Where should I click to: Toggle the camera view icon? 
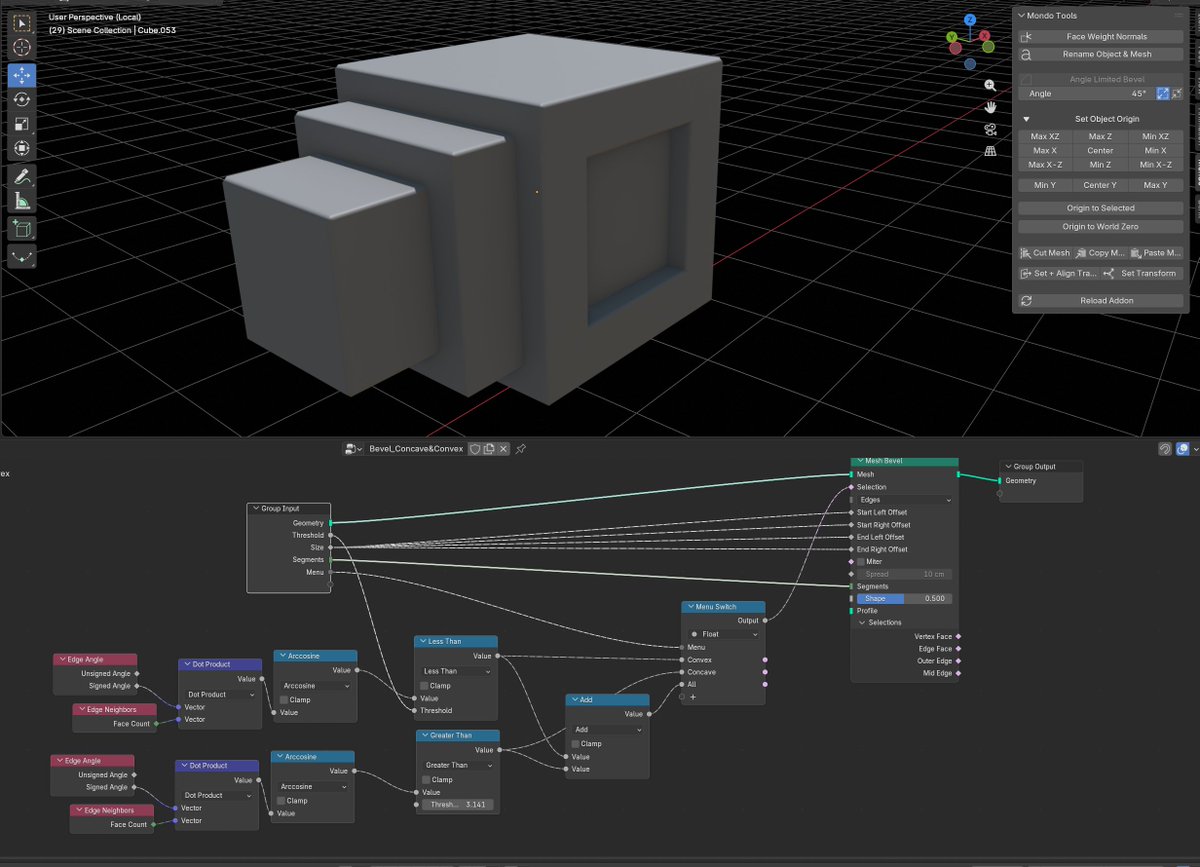[990, 129]
